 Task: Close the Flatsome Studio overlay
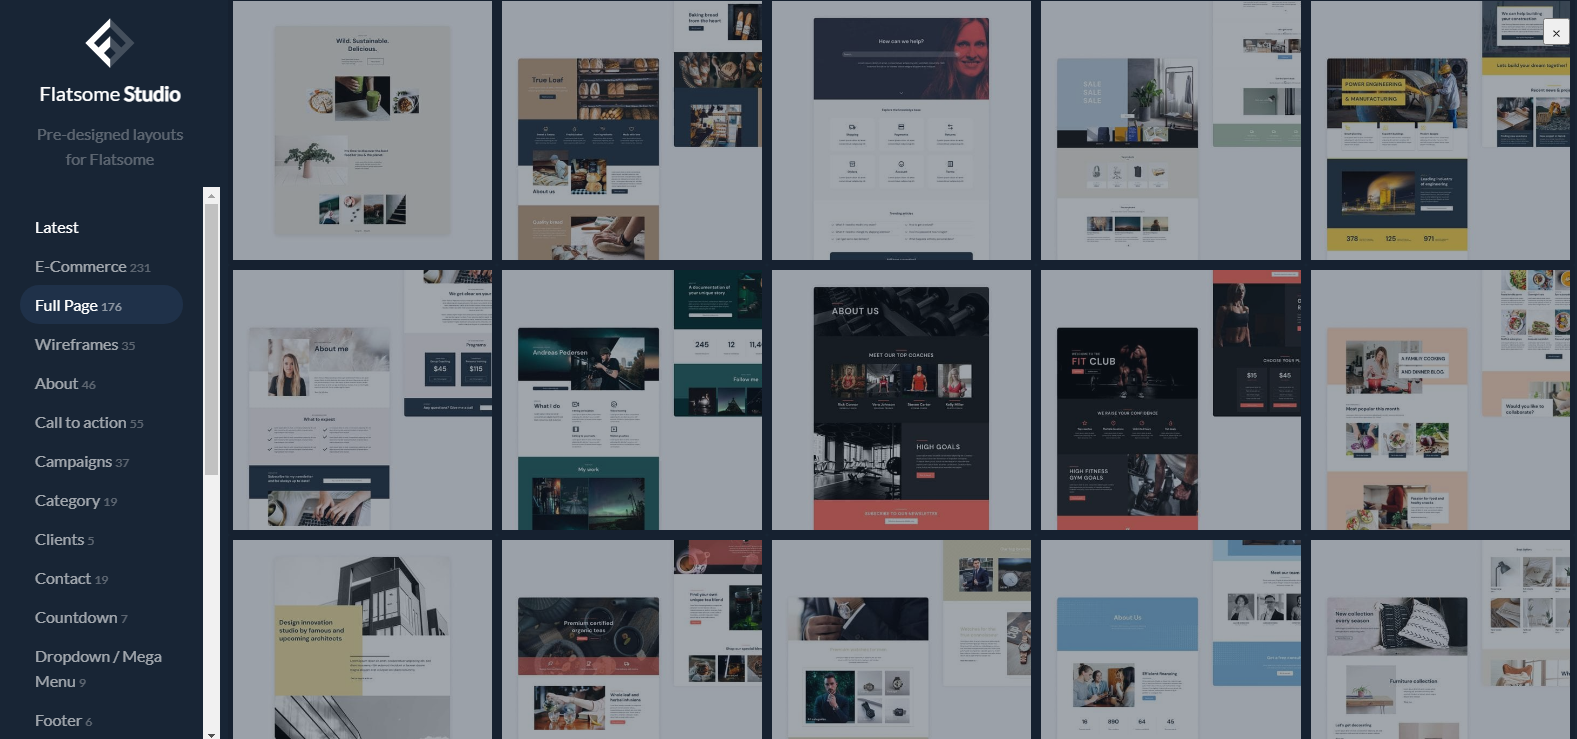[x=1556, y=33]
